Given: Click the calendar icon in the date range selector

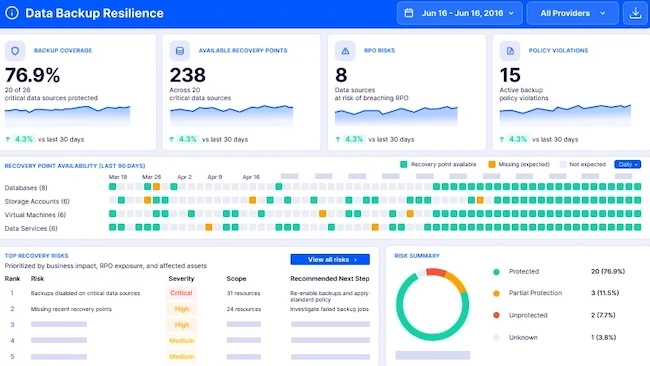Looking at the screenshot, I should (x=409, y=13).
